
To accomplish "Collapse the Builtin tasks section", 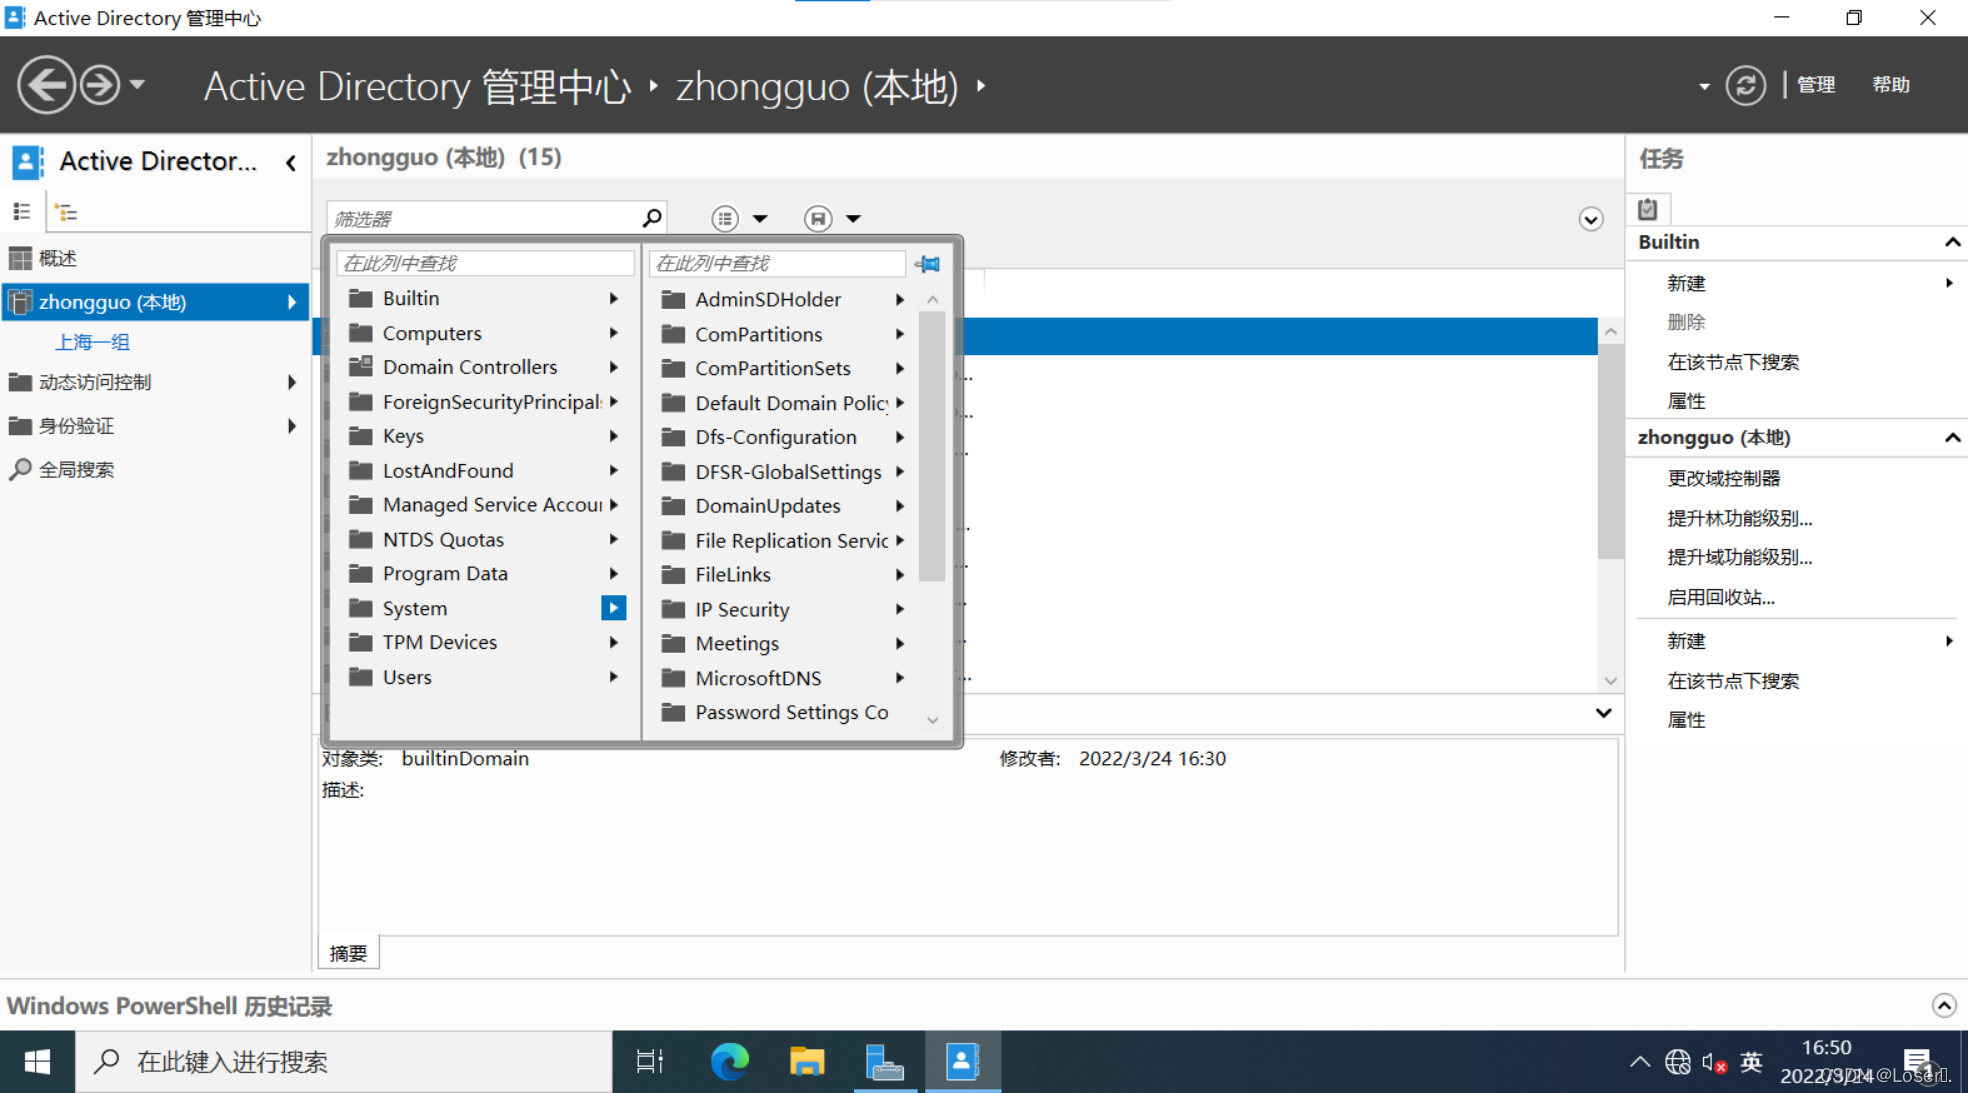I will coord(1951,242).
